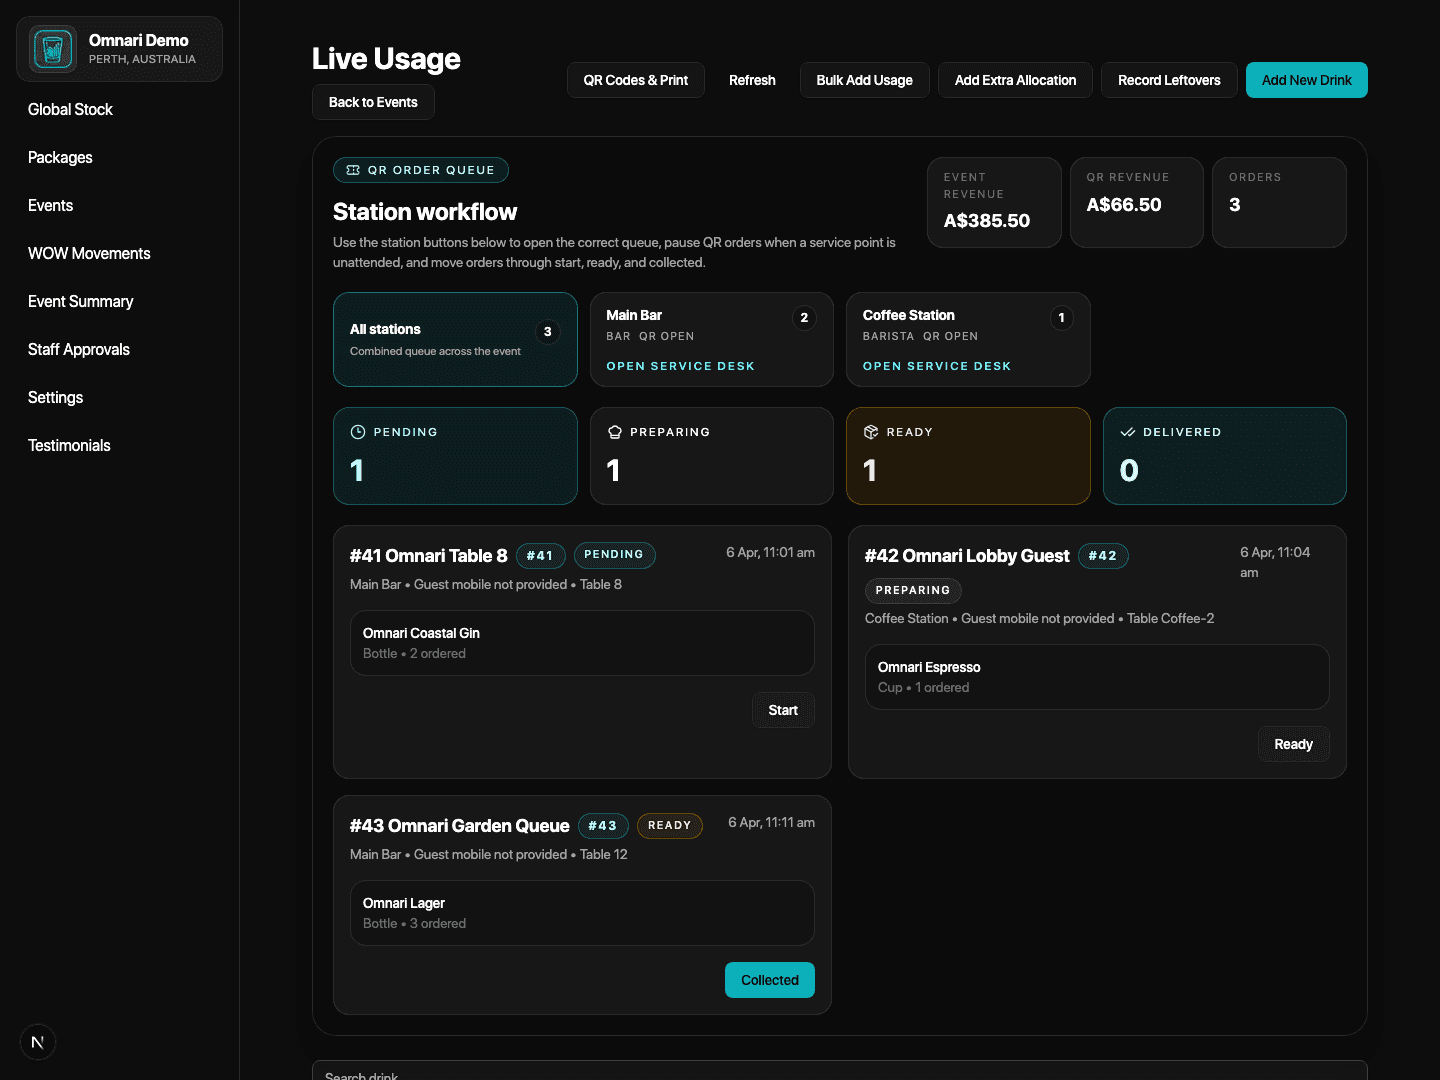Navigate to Staff Approvals
Image resolution: width=1440 pixels, height=1080 pixels.
click(x=78, y=349)
